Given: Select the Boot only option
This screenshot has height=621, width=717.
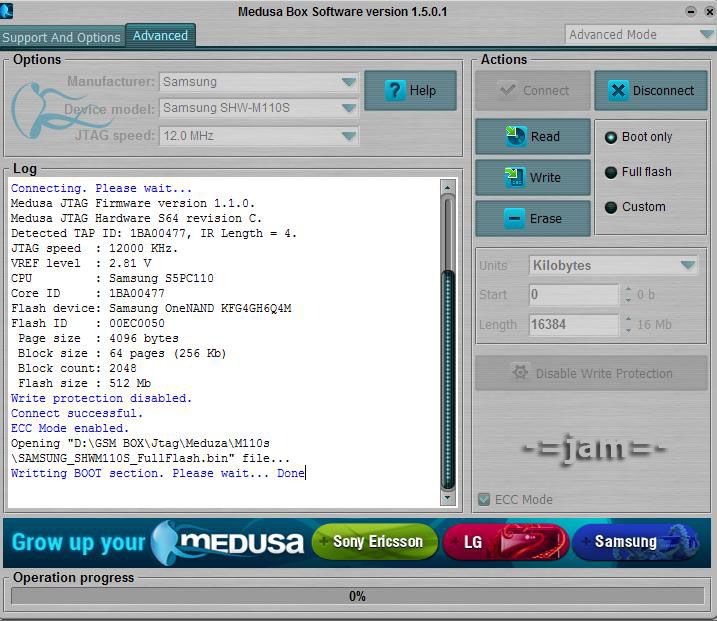Looking at the screenshot, I should (610, 137).
